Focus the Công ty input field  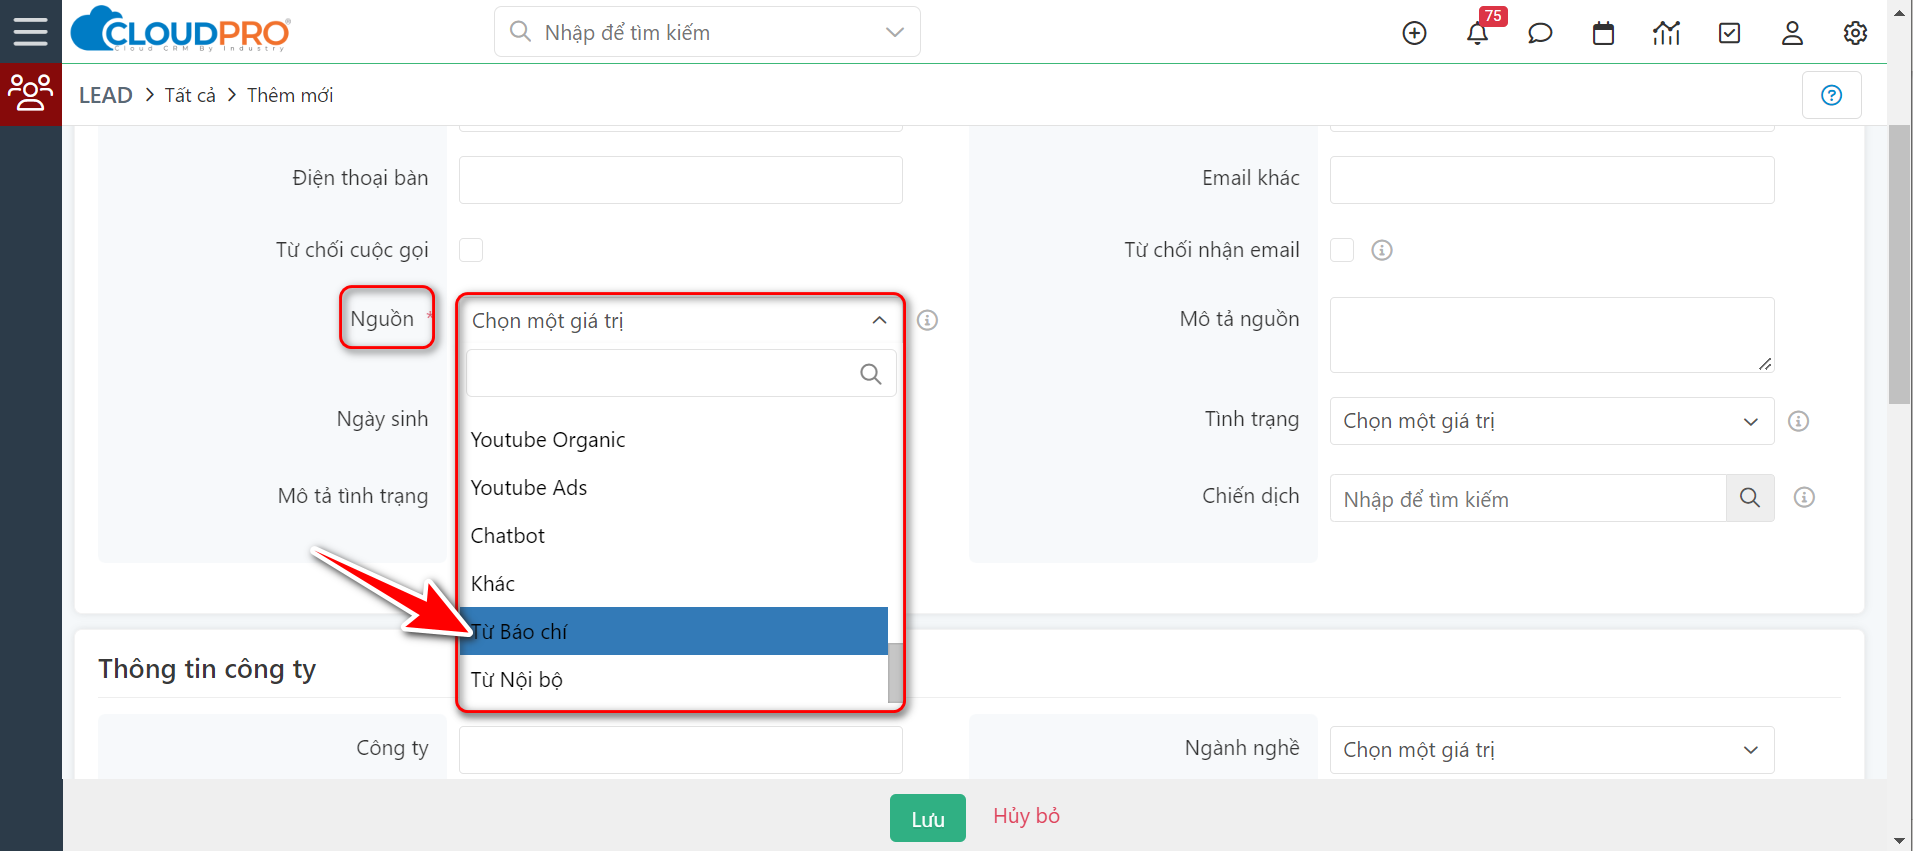(x=681, y=750)
